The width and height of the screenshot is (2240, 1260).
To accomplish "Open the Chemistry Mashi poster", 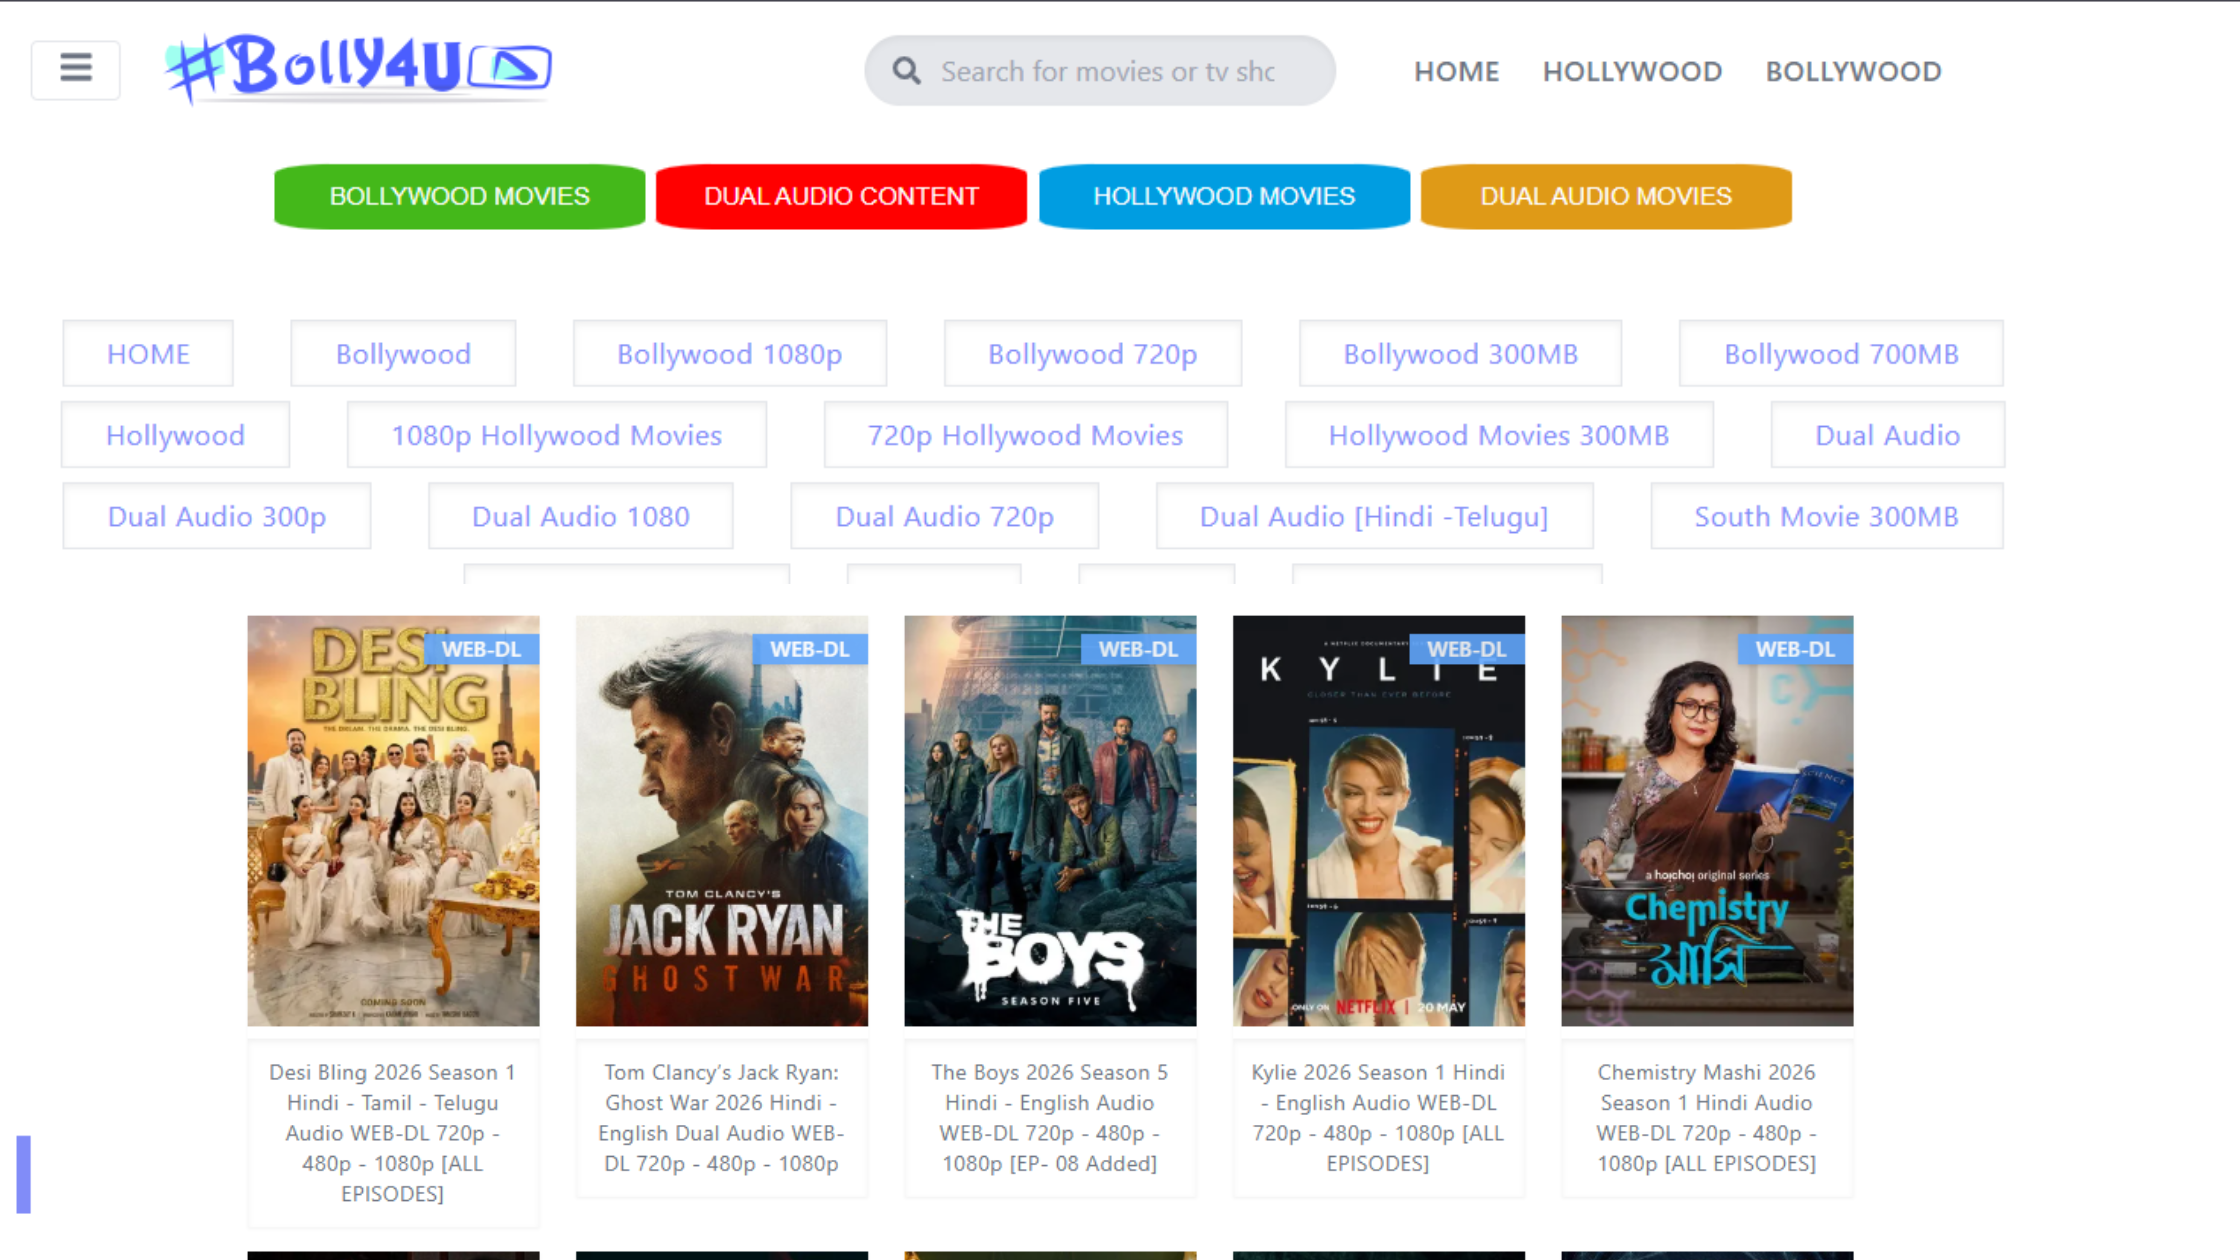I will point(1707,821).
